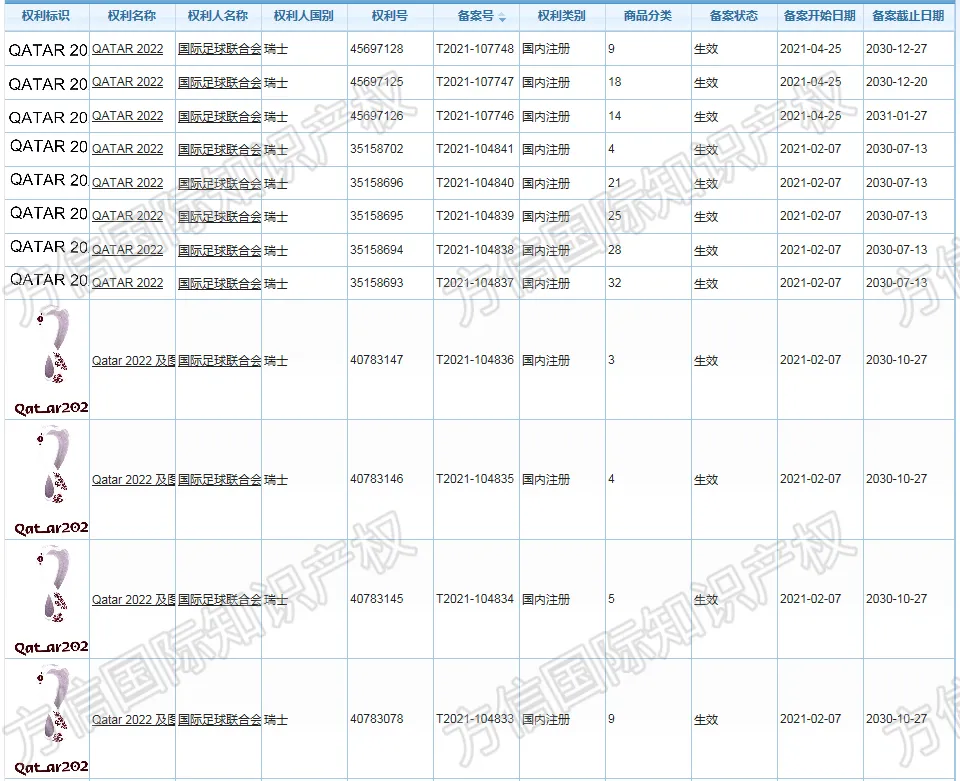The height and width of the screenshot is (781, 960).
Task: Click the 权利人名称 column header
Action: pos(218,16)
